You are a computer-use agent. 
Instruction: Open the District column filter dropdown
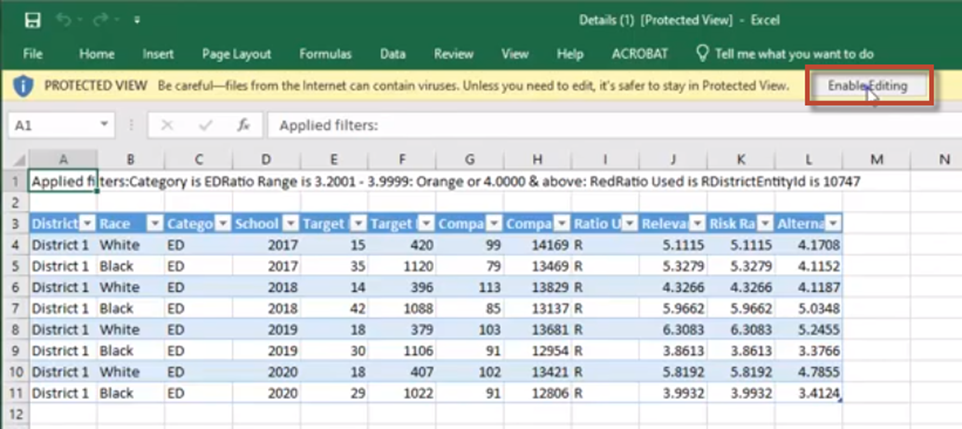click(87, 223)
